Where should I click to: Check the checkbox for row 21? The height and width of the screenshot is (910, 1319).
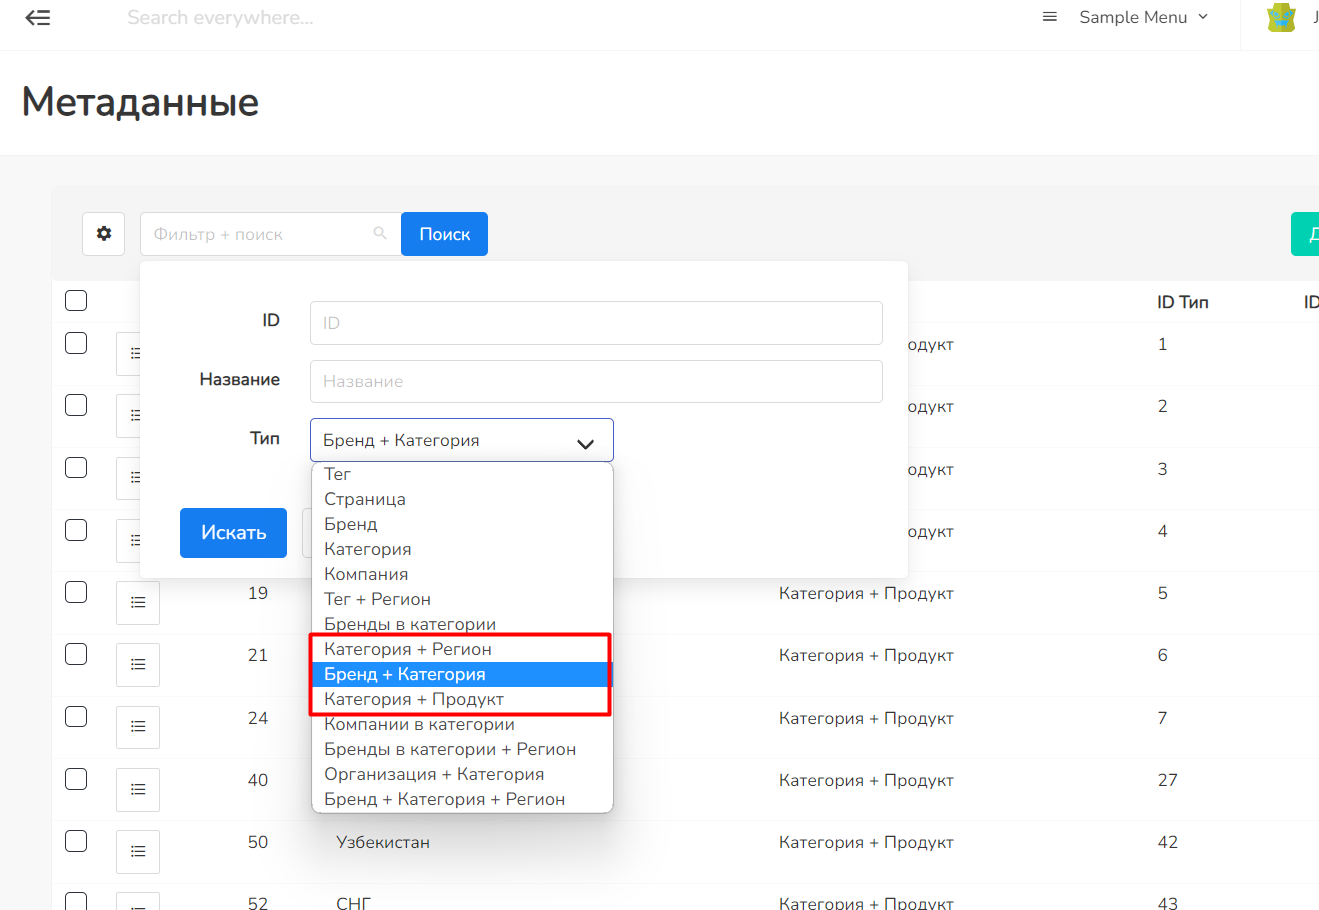pos(76,654)
